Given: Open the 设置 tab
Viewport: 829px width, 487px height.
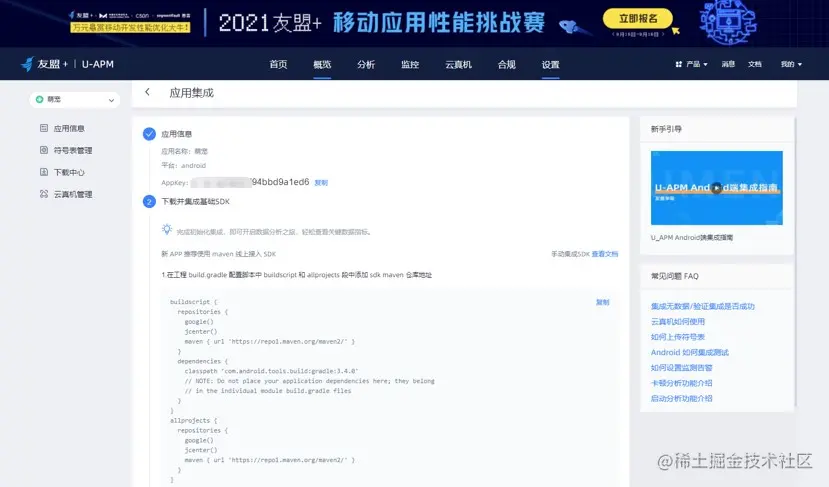Looking at the screenshot, I should coord(550,65).
